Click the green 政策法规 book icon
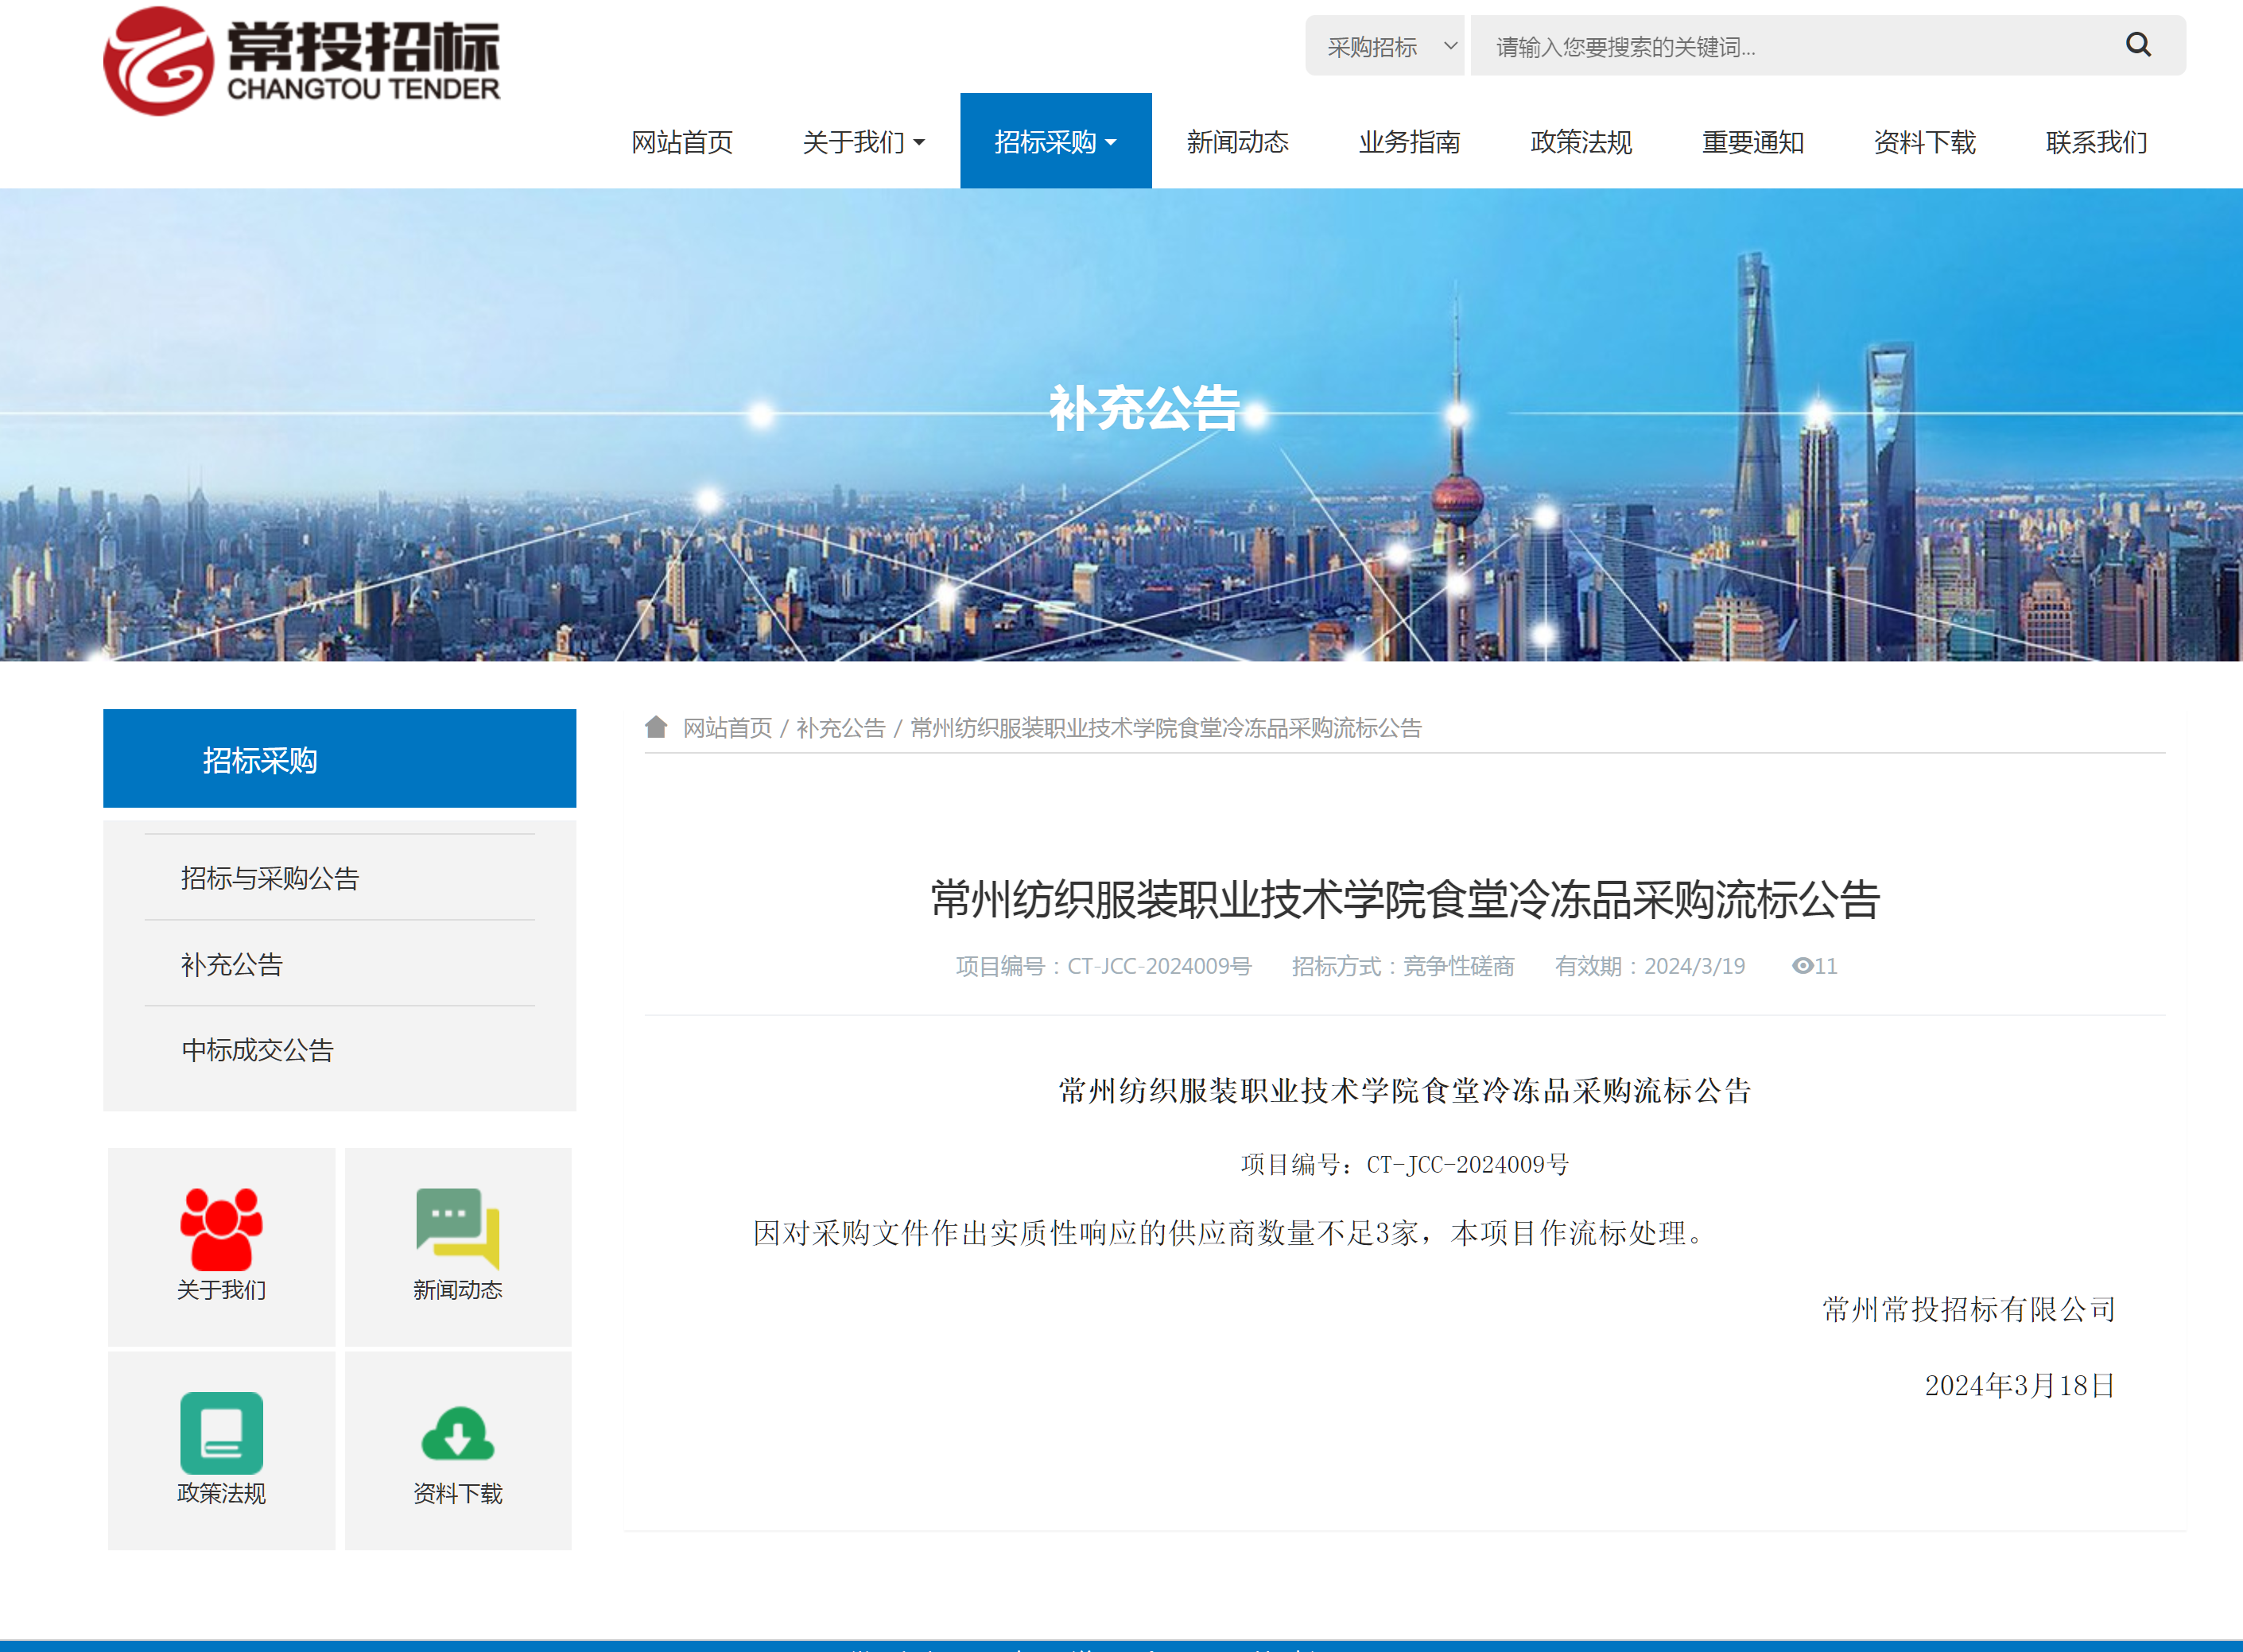 click(221, 1433)
